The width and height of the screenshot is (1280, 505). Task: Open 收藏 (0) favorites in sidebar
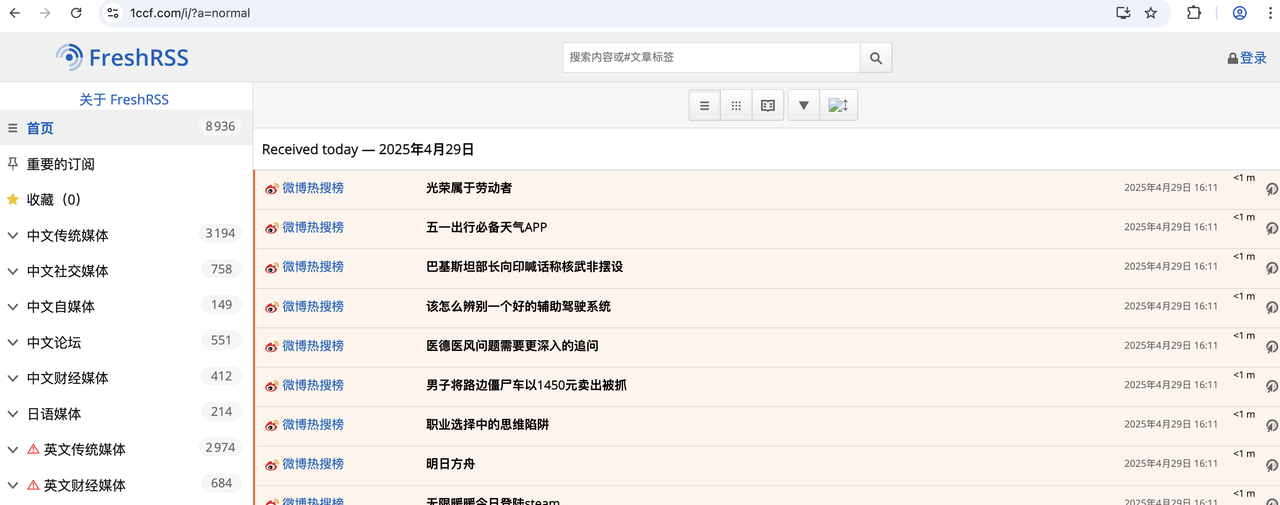(53, 200)
